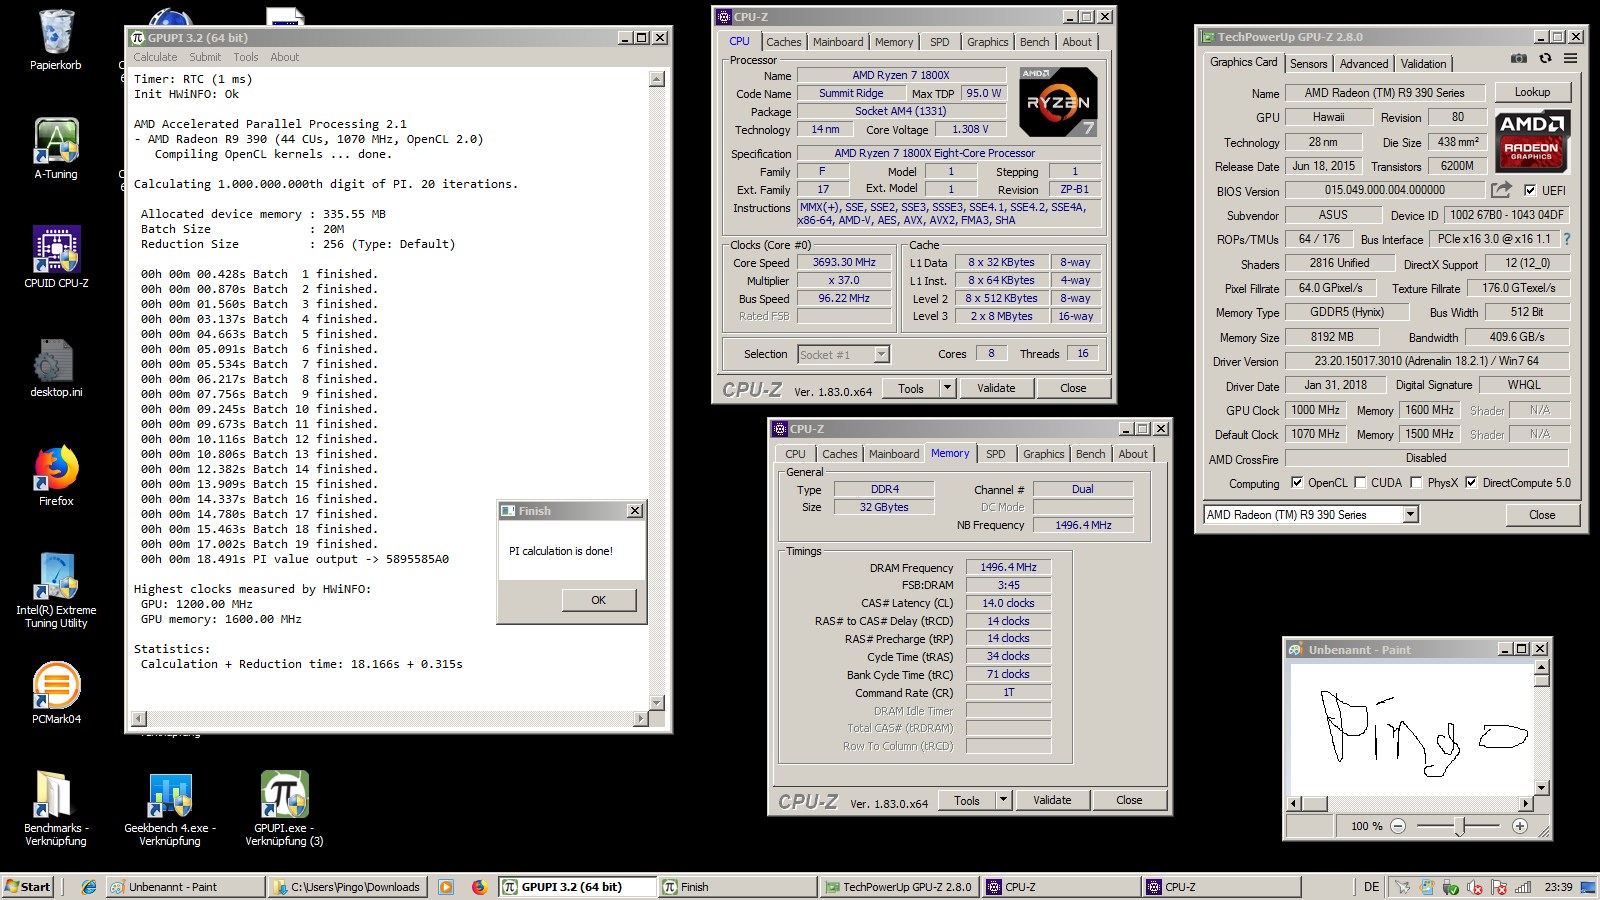This screenshot has width=1600, height=900.
Task: Open the Benchmarks folder shortcut
Action: (56, 808)
